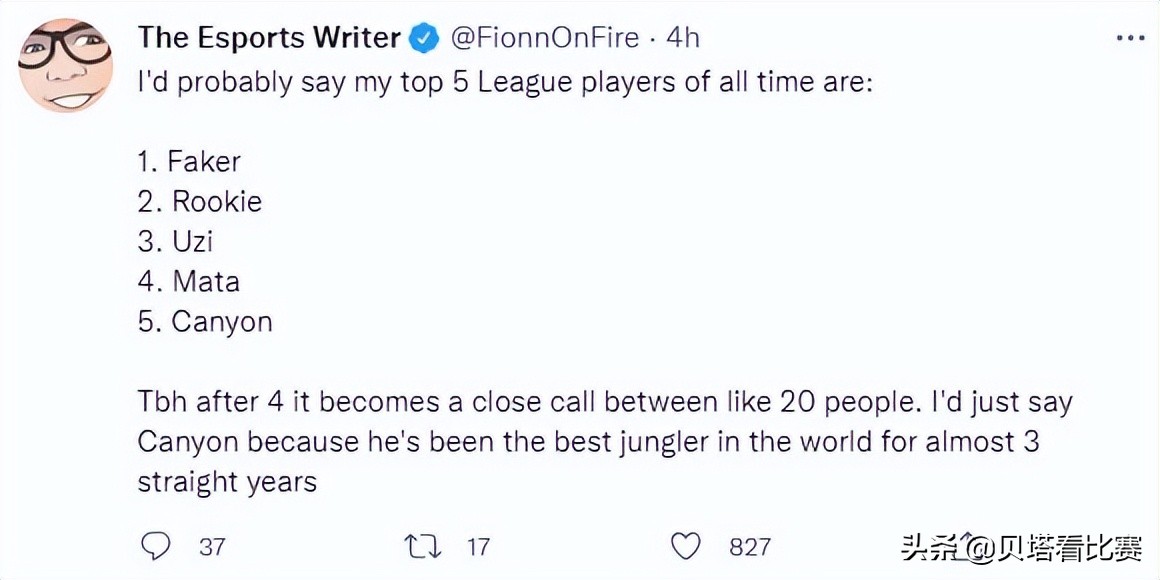This screenshot has height=580, width=1160.
Task: Click the tweet's opening line about top 5 players
Action: [505, 82]
